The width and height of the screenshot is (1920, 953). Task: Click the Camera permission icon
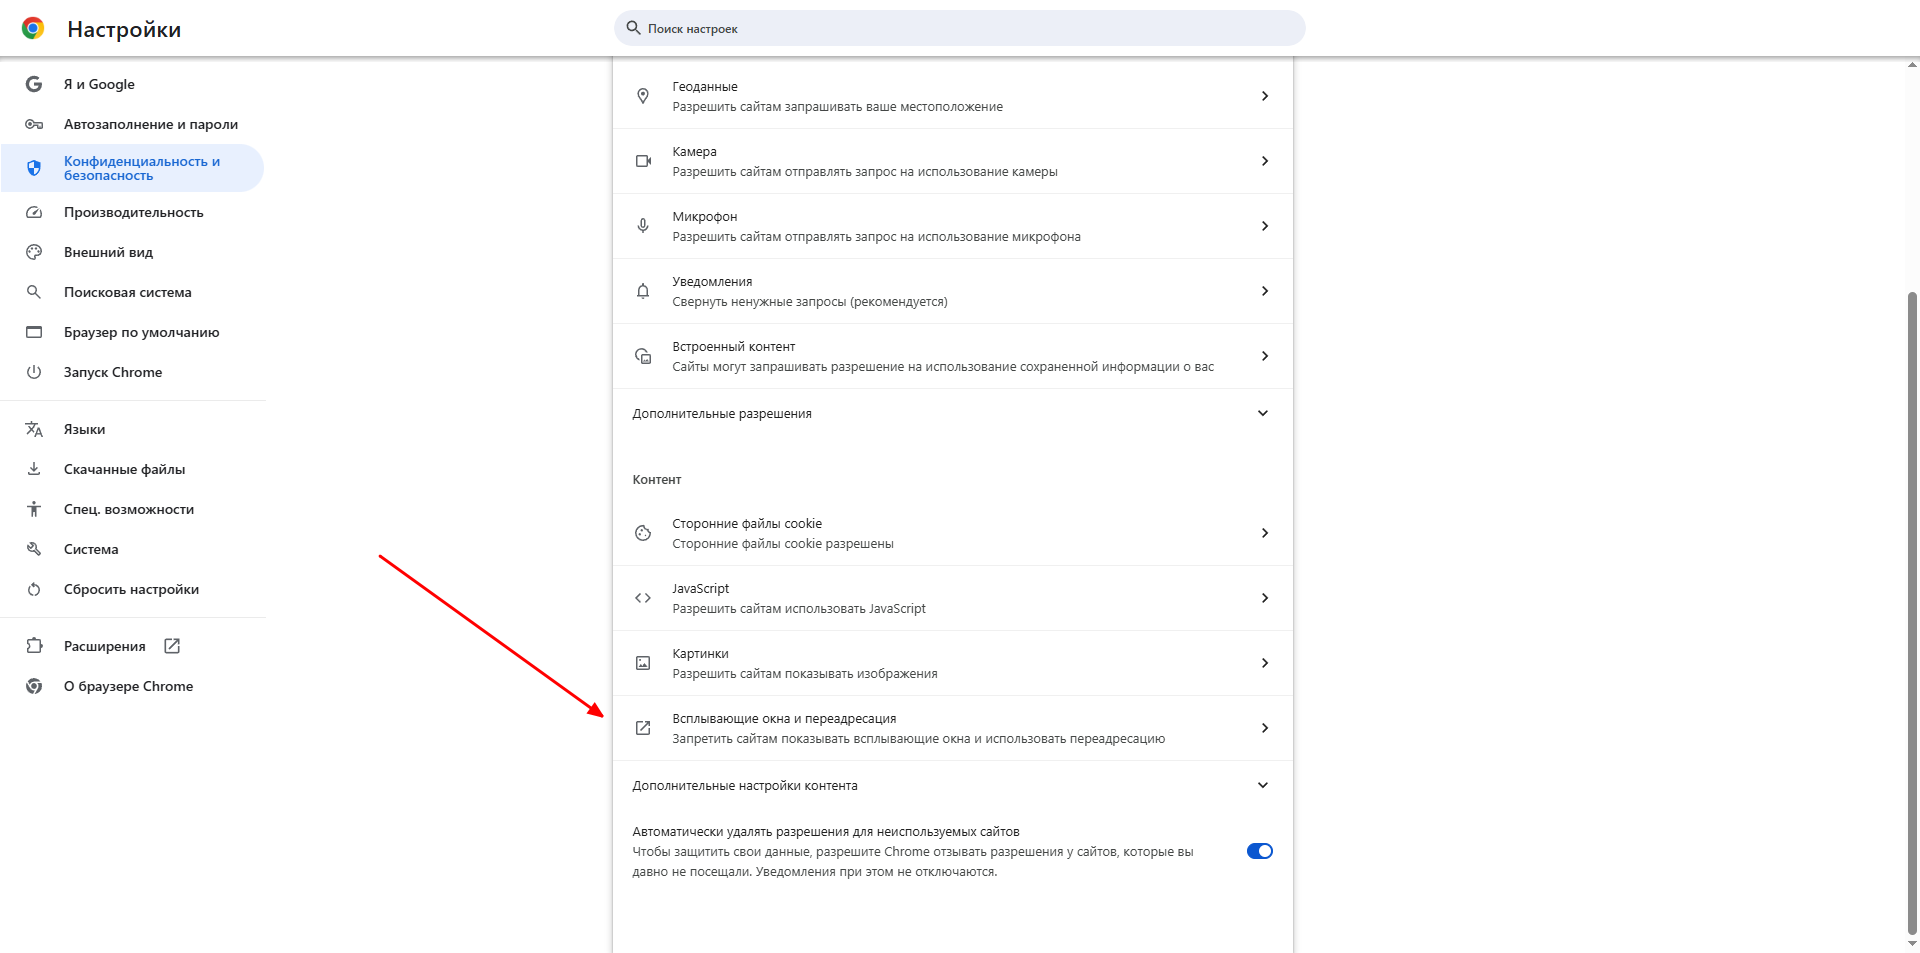pyautogui.click(x=643, y=161)
